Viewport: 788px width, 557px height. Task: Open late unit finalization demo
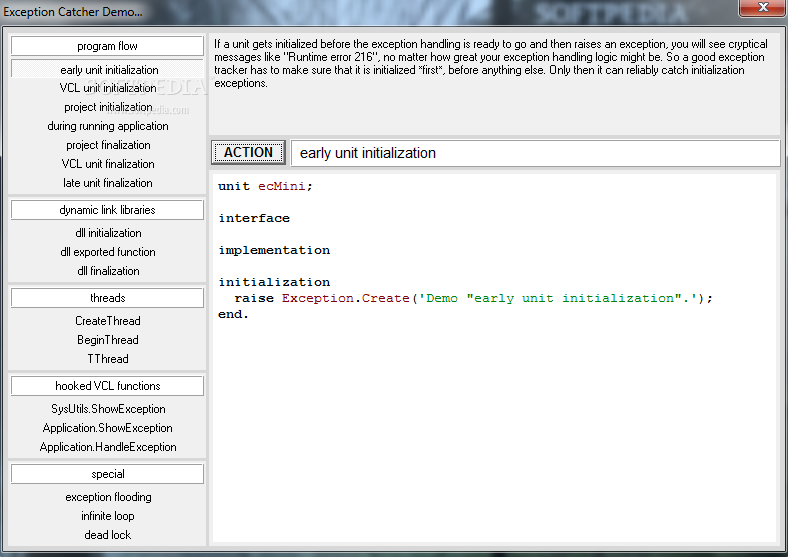[x=108, y=183]
